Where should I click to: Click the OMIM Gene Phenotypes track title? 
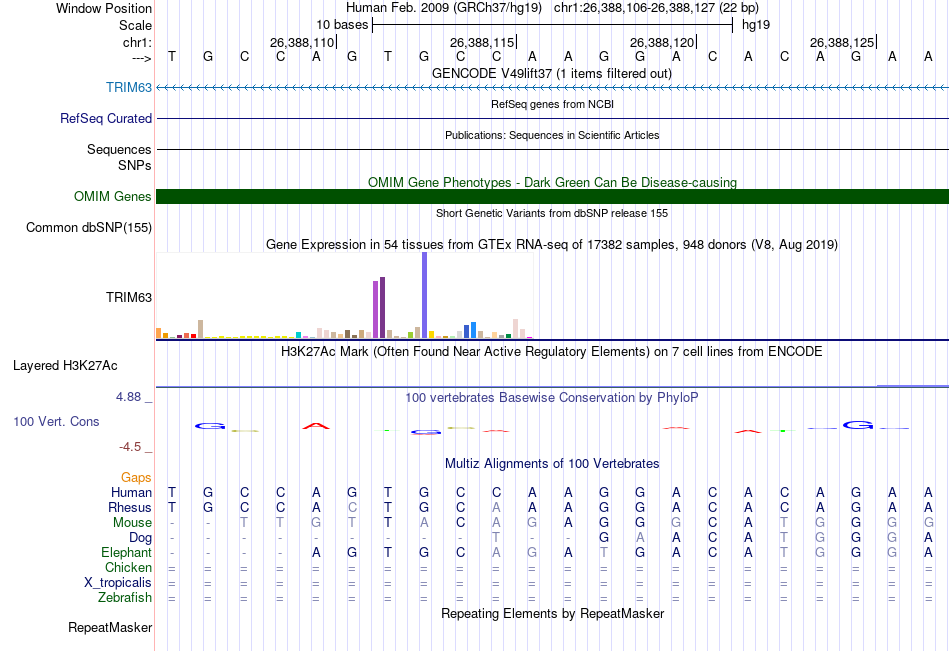[552, 182]
